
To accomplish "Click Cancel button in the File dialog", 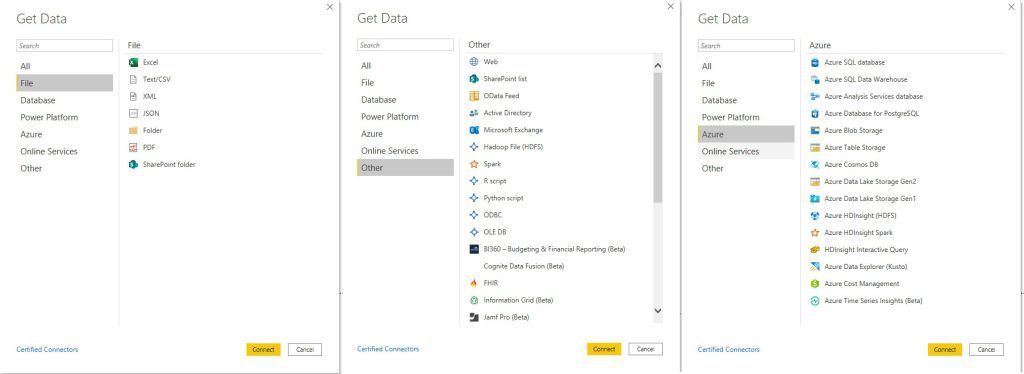I will coord(305,350).
